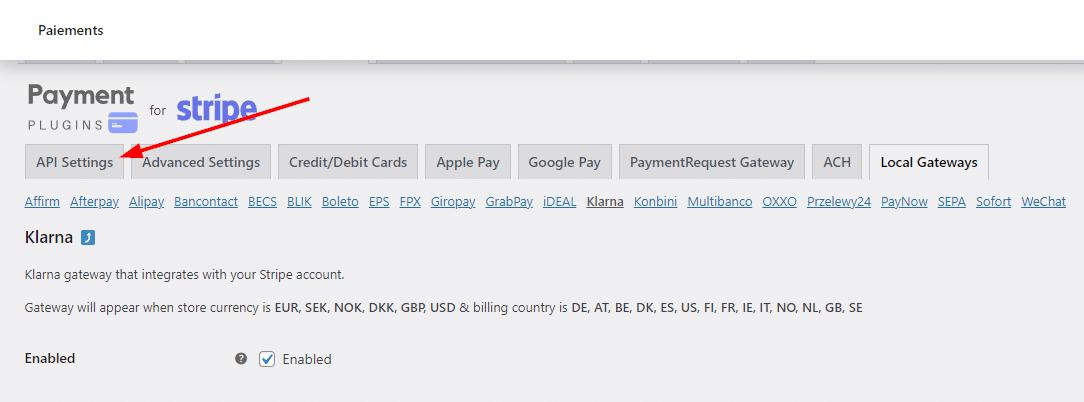This screenshot has height=402, width=1084.
Task: Click the Klarna documentation icon beside heading
Action: point(88,238)
